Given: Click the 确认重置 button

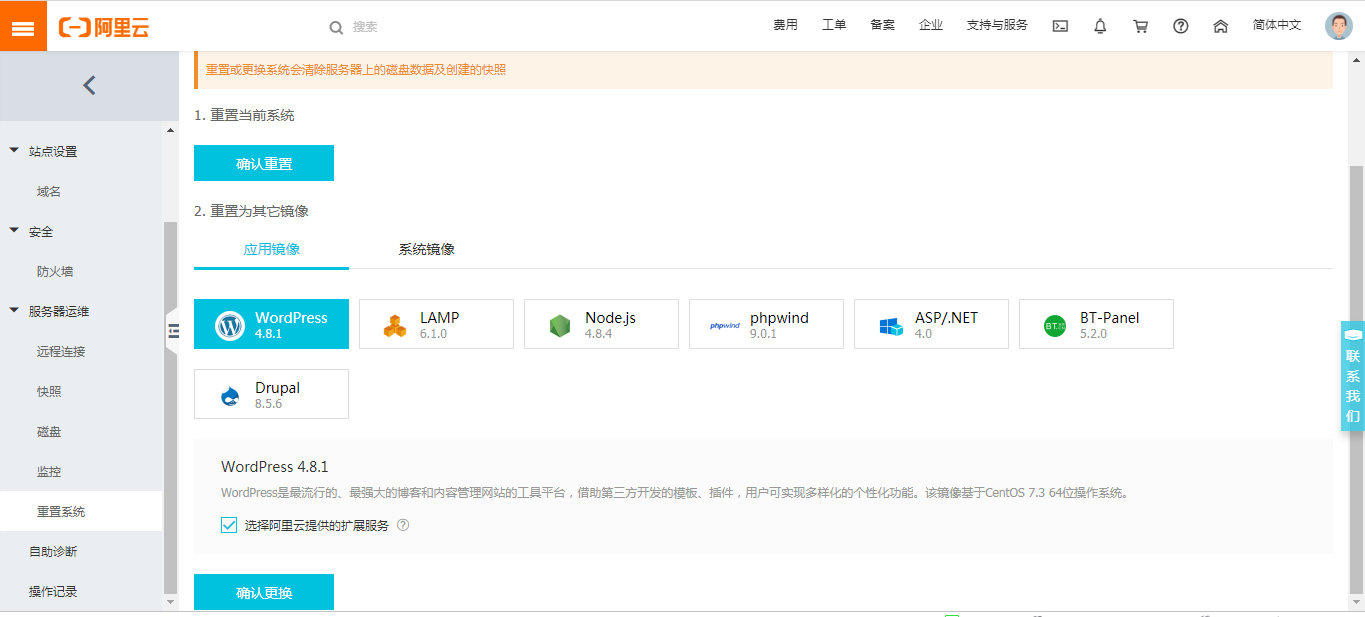Looking at the screenshot, I should (x=264, y=163).
